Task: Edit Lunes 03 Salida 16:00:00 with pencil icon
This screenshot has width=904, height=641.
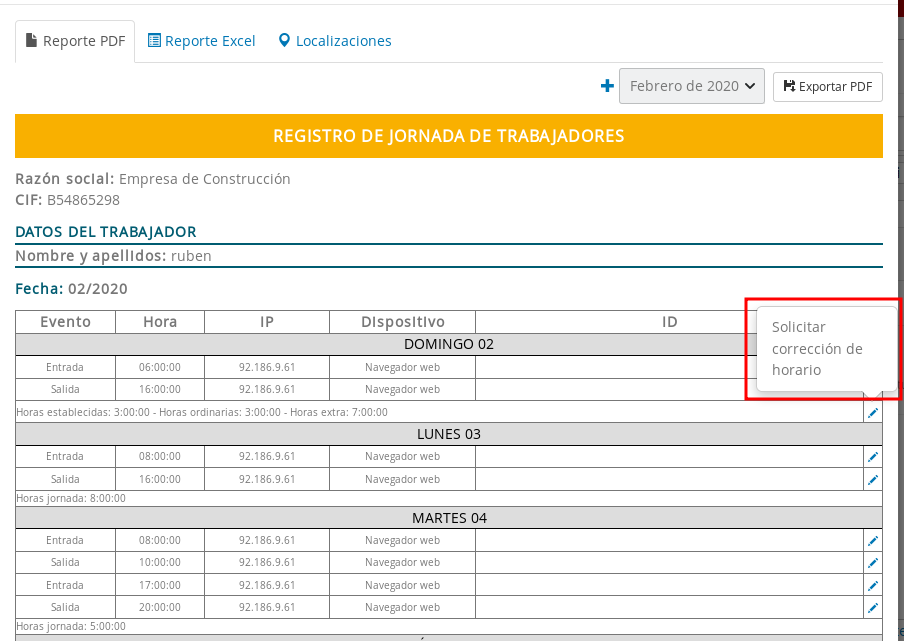Action: [873, 479]
